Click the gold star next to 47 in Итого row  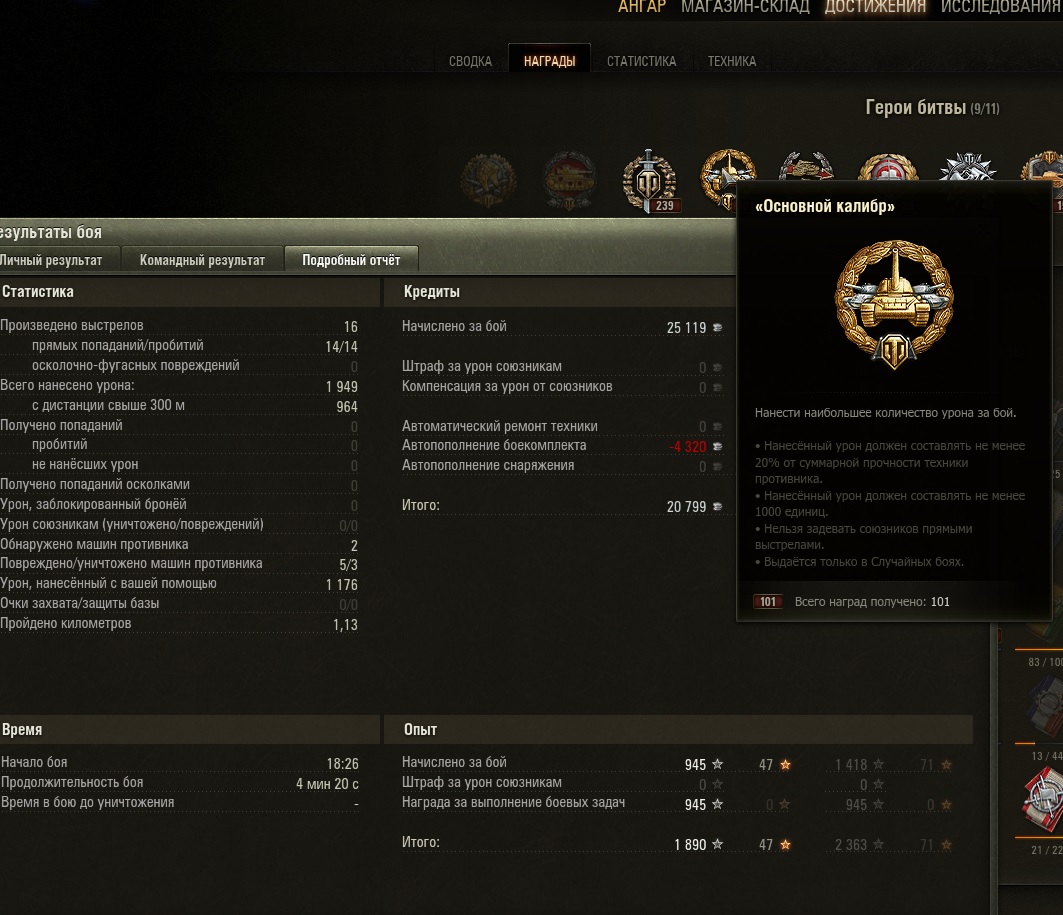pyautogui.click(x=785, y=845)
